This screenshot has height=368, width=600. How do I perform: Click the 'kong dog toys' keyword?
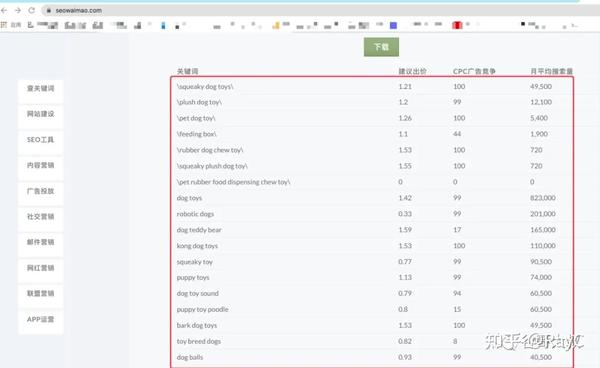tap(197, 246)
